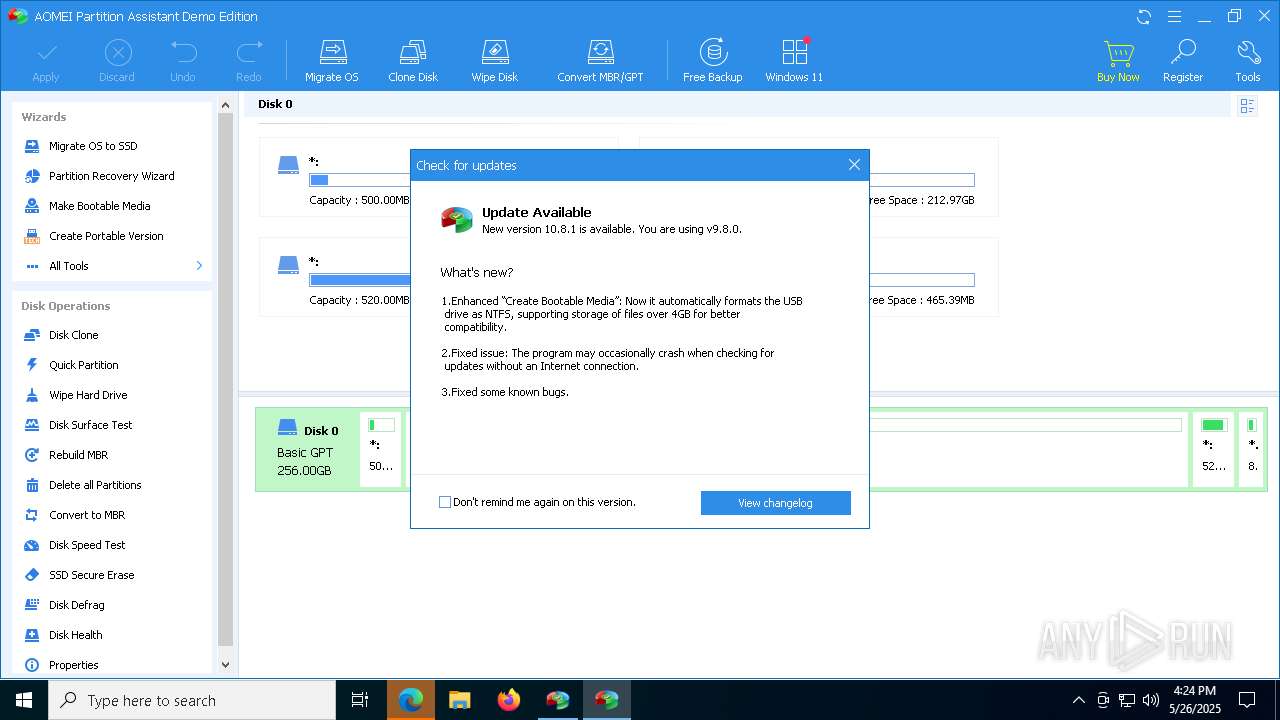1280x720 pixels.
Task: Click the Windows 11 checker icon
Action: 794,61
